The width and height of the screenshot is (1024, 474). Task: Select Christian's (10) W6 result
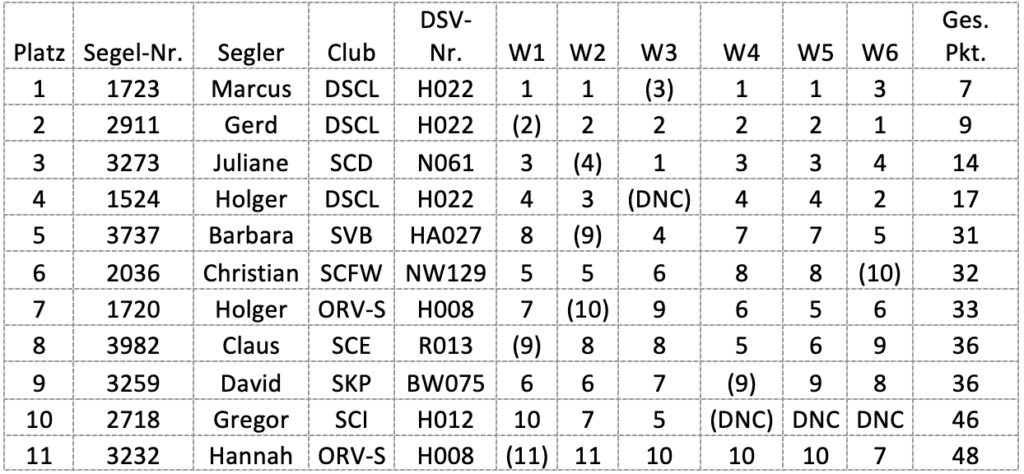tap(879, 272)
